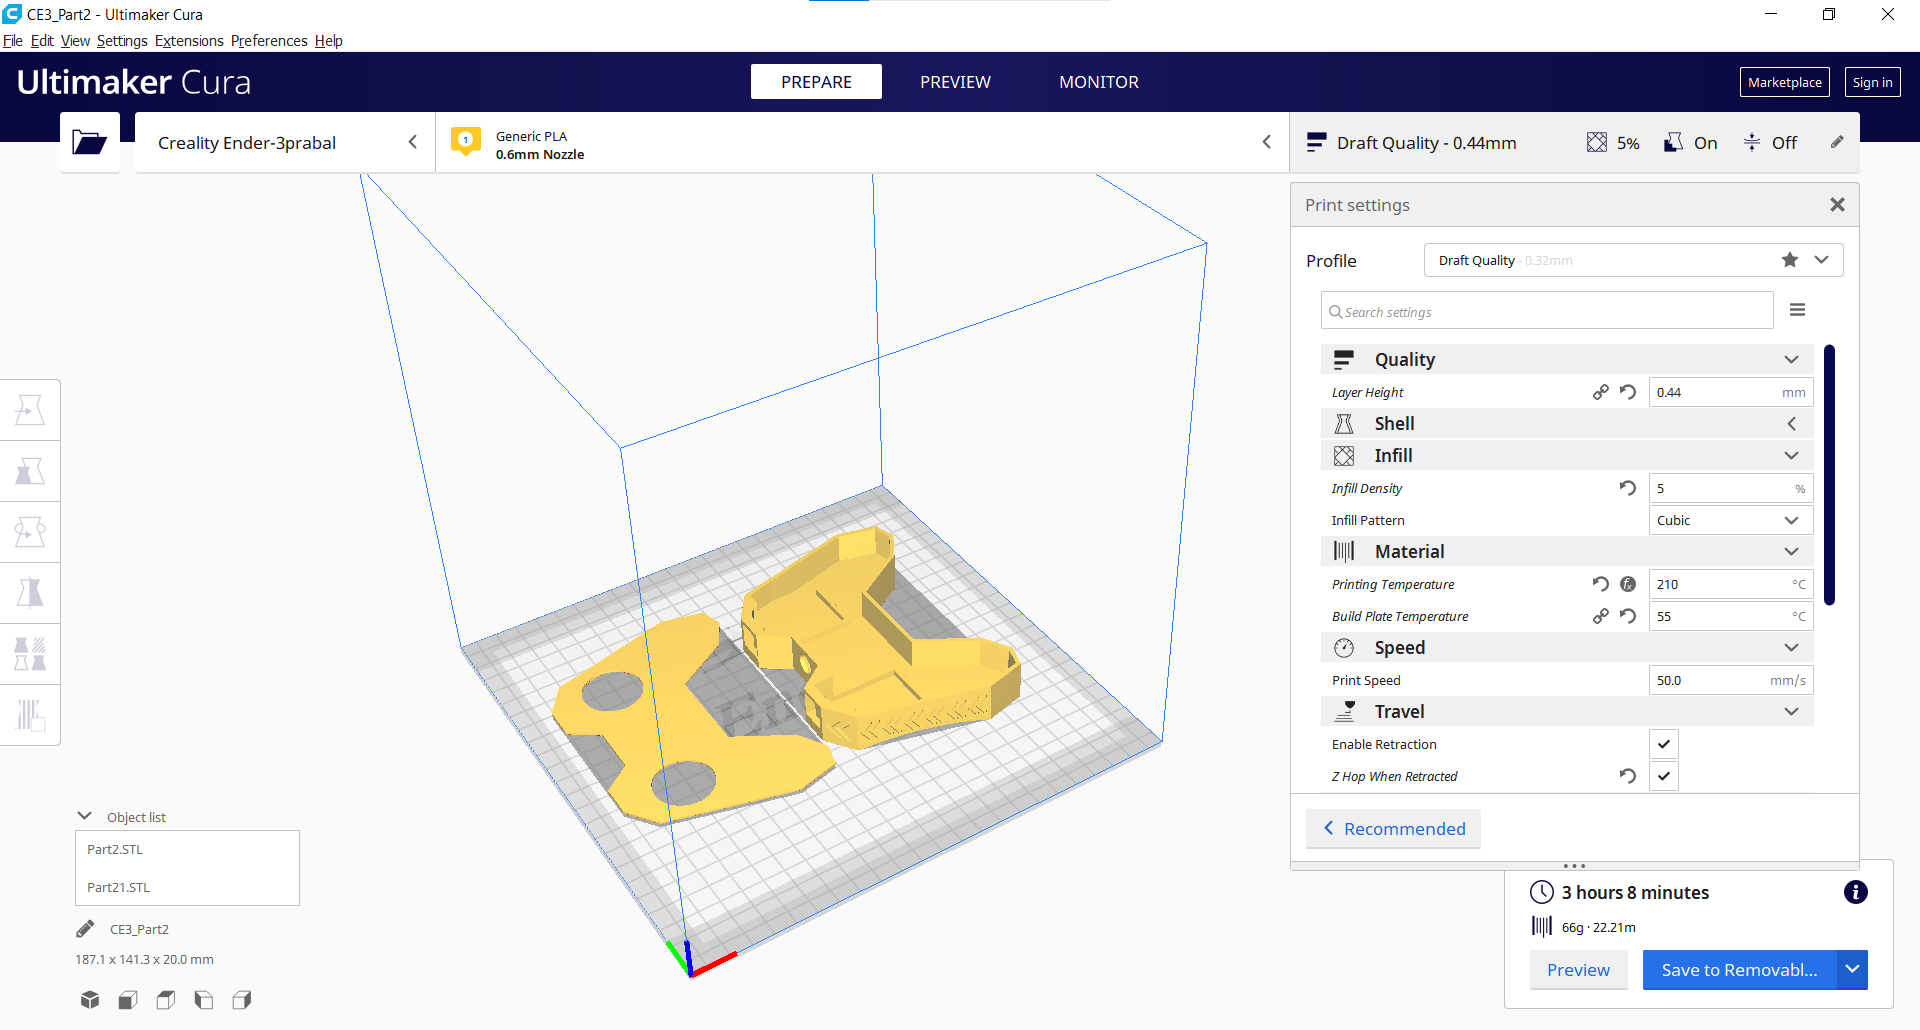This screenshot has width=1920, height=1030.
Task: Toggle Enable Retraction checkbox
Action: pos(1664,744)
